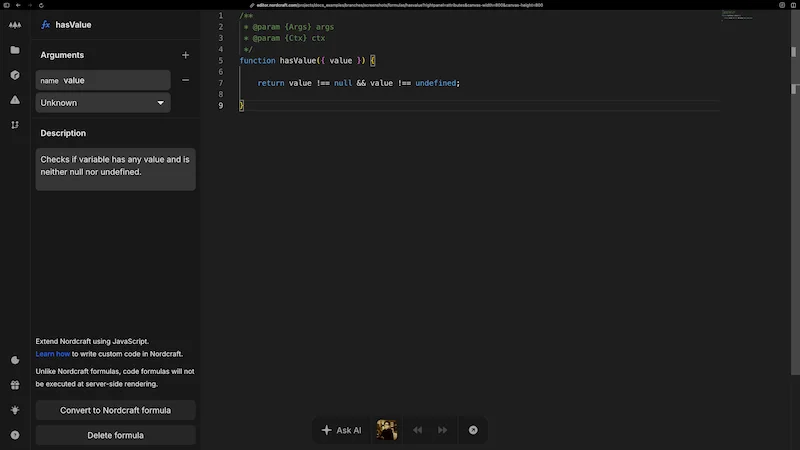Click the hasValue formula title
Viewport: 800px width, 450px height.
coord(73,24)
